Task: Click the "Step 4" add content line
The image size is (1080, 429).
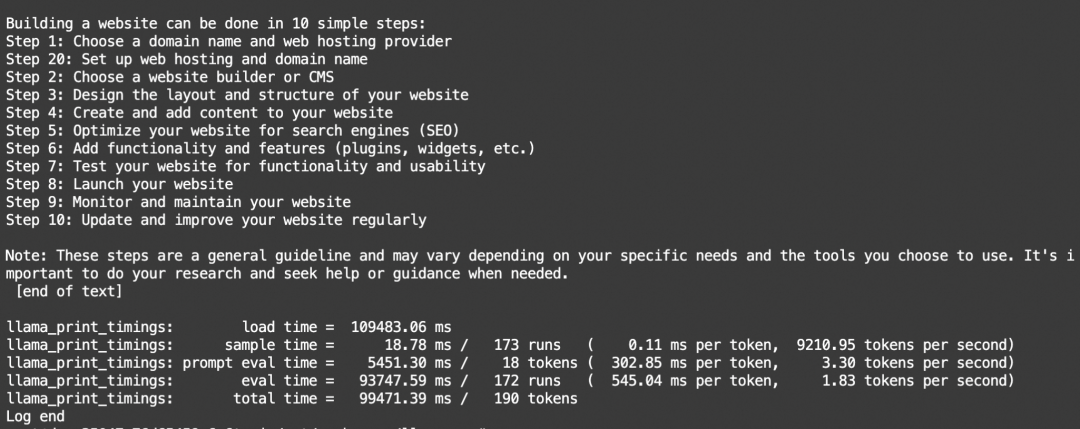Action: [x=199, y=113]
